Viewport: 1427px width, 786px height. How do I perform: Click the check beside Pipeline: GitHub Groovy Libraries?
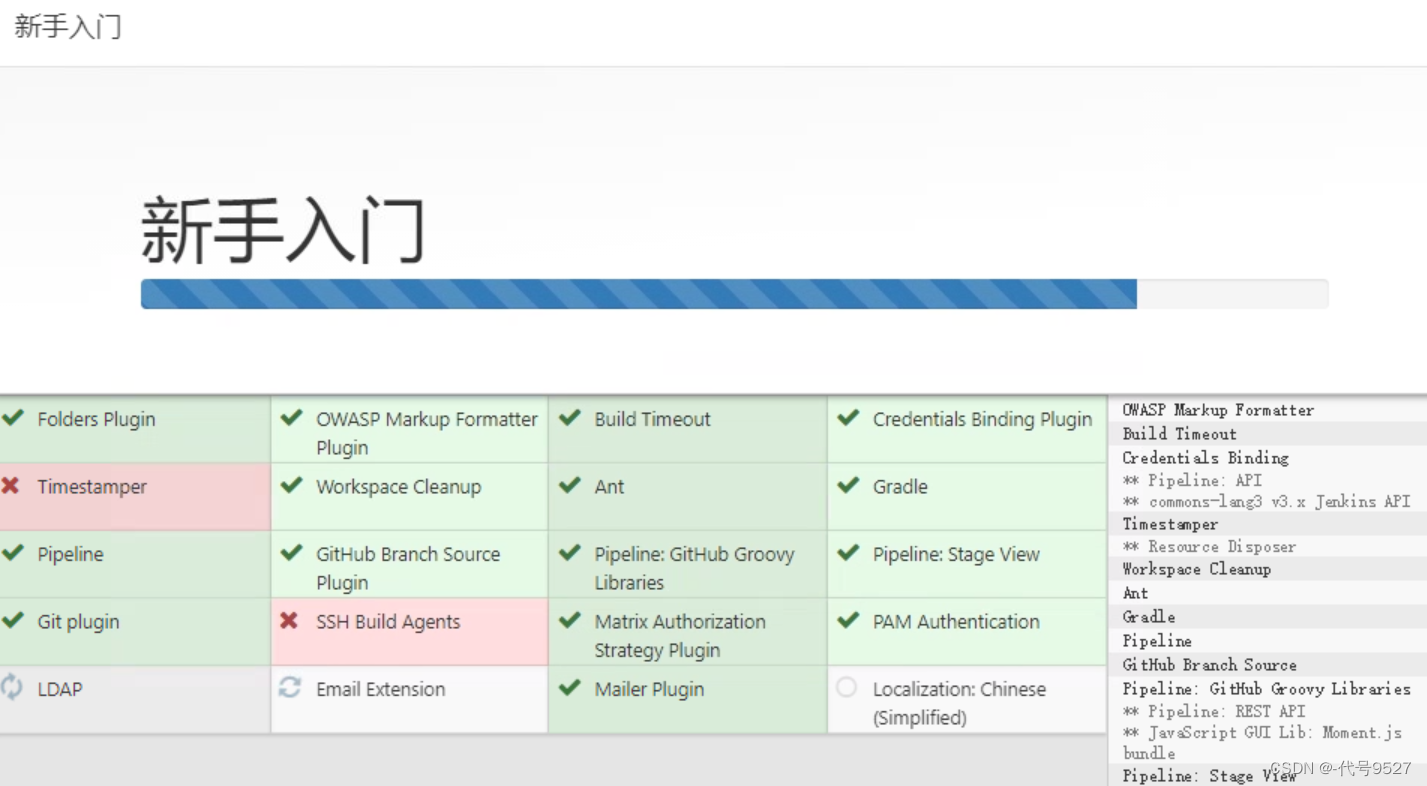(x=570, y=553)
